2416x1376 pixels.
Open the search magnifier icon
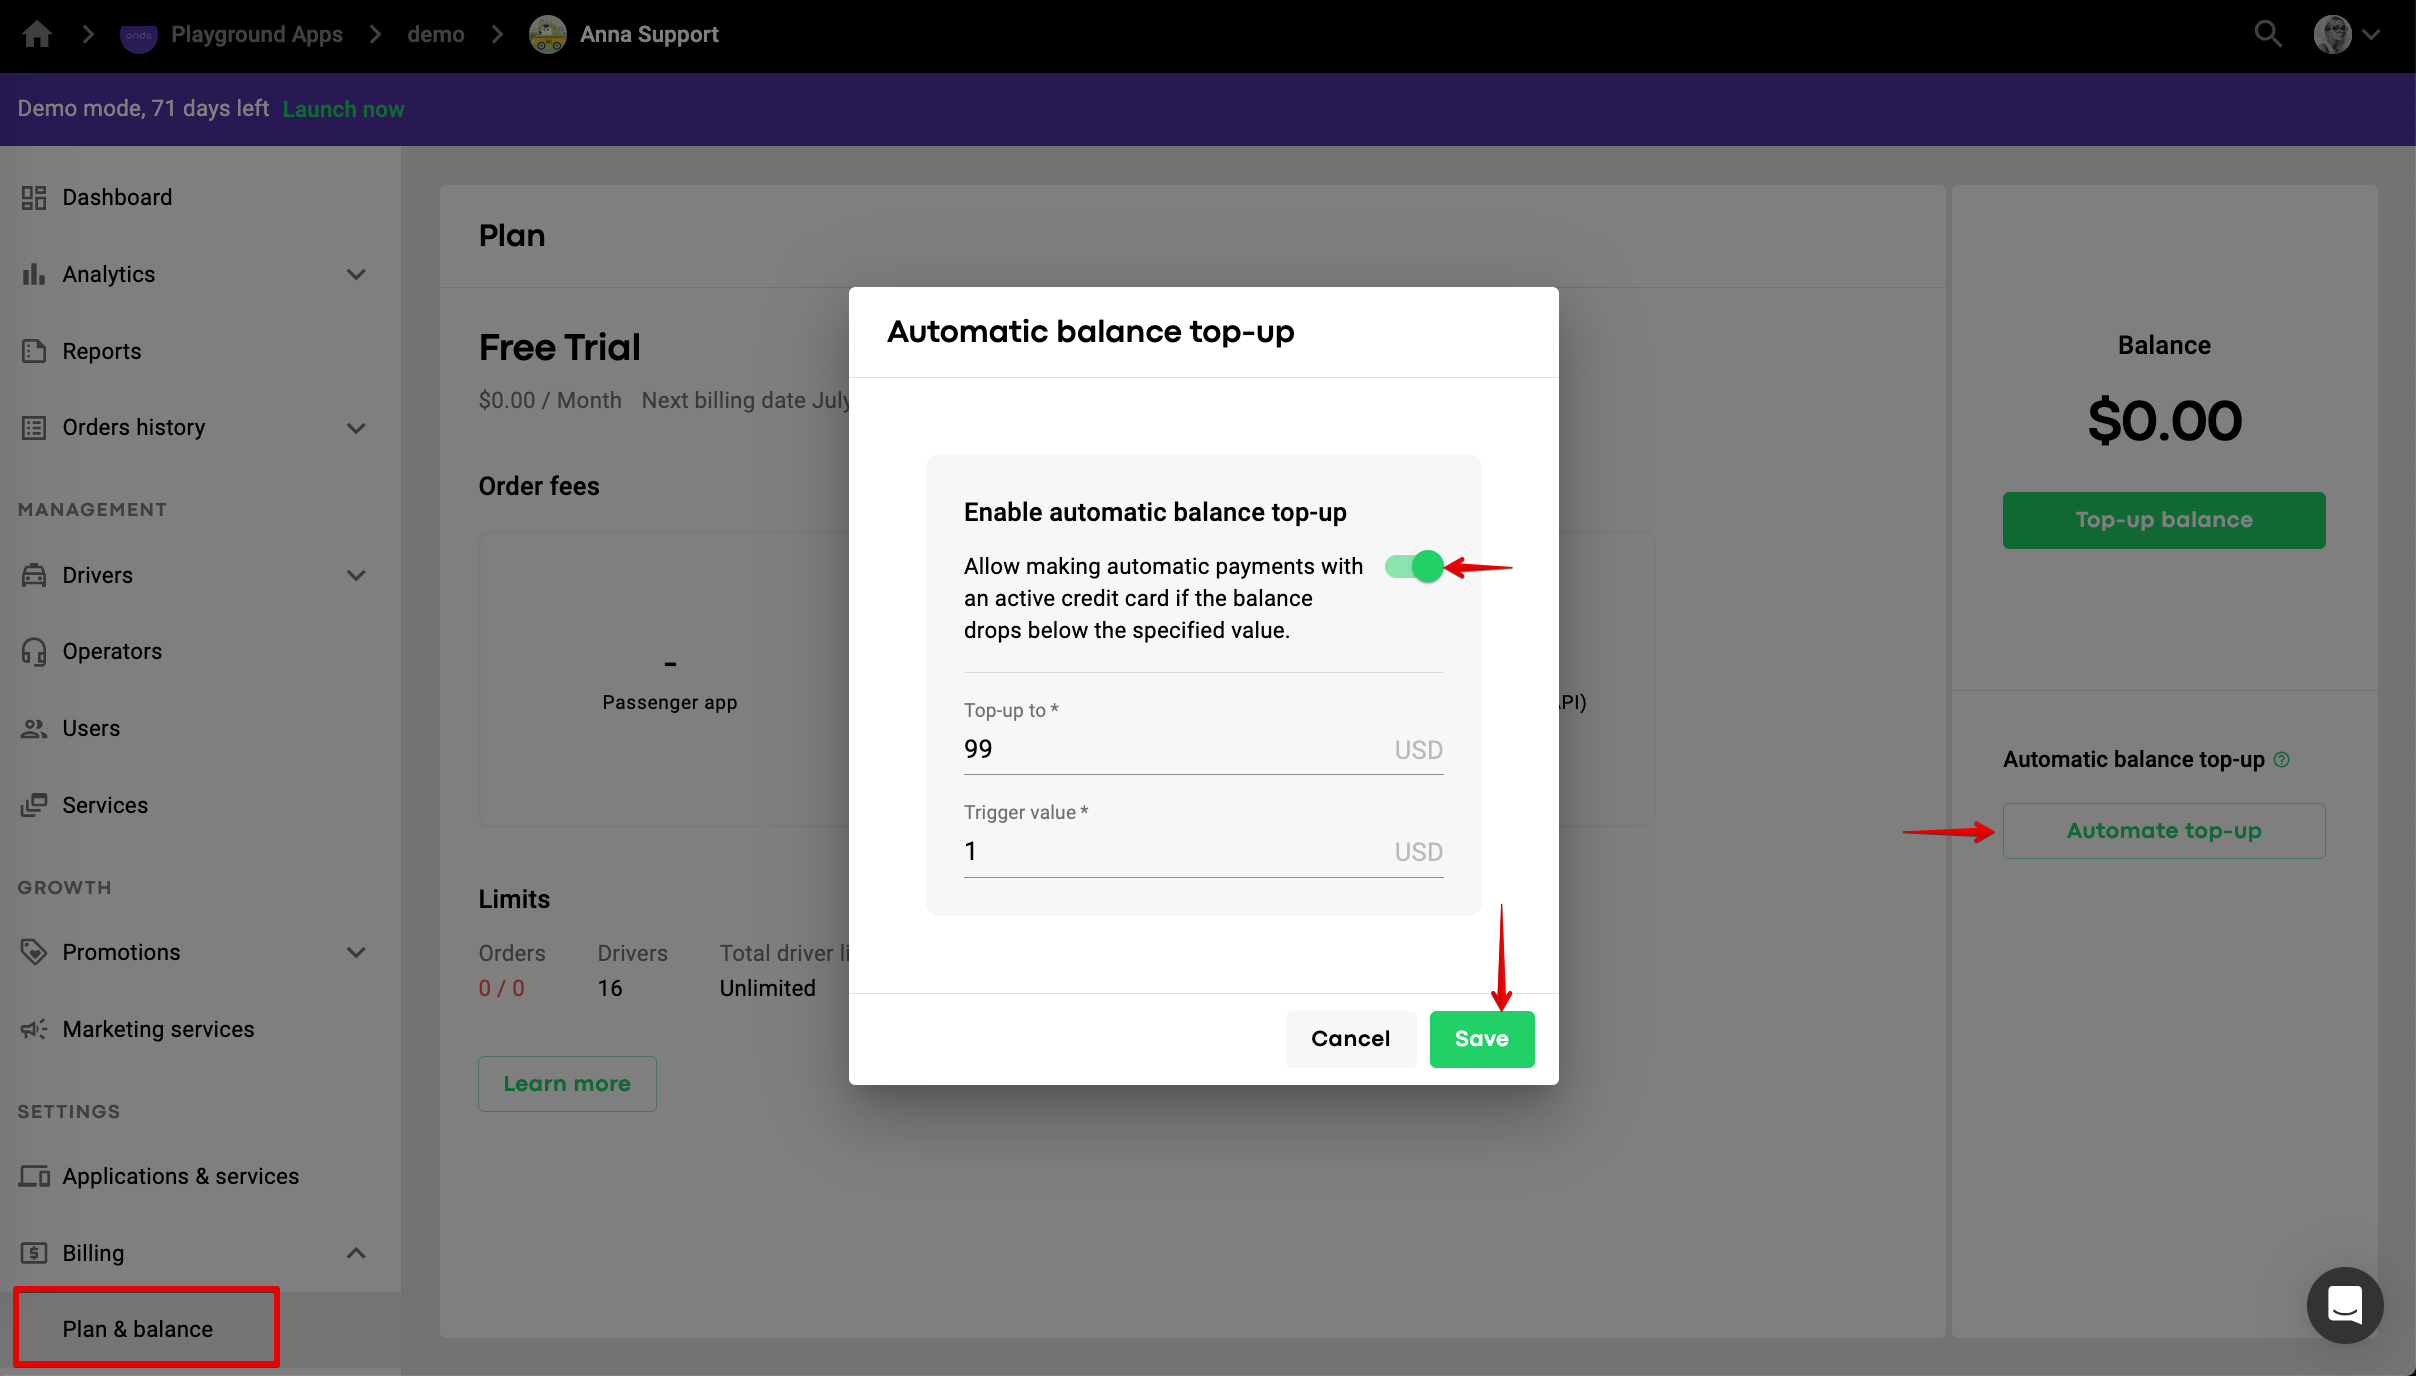point(2268,35)
